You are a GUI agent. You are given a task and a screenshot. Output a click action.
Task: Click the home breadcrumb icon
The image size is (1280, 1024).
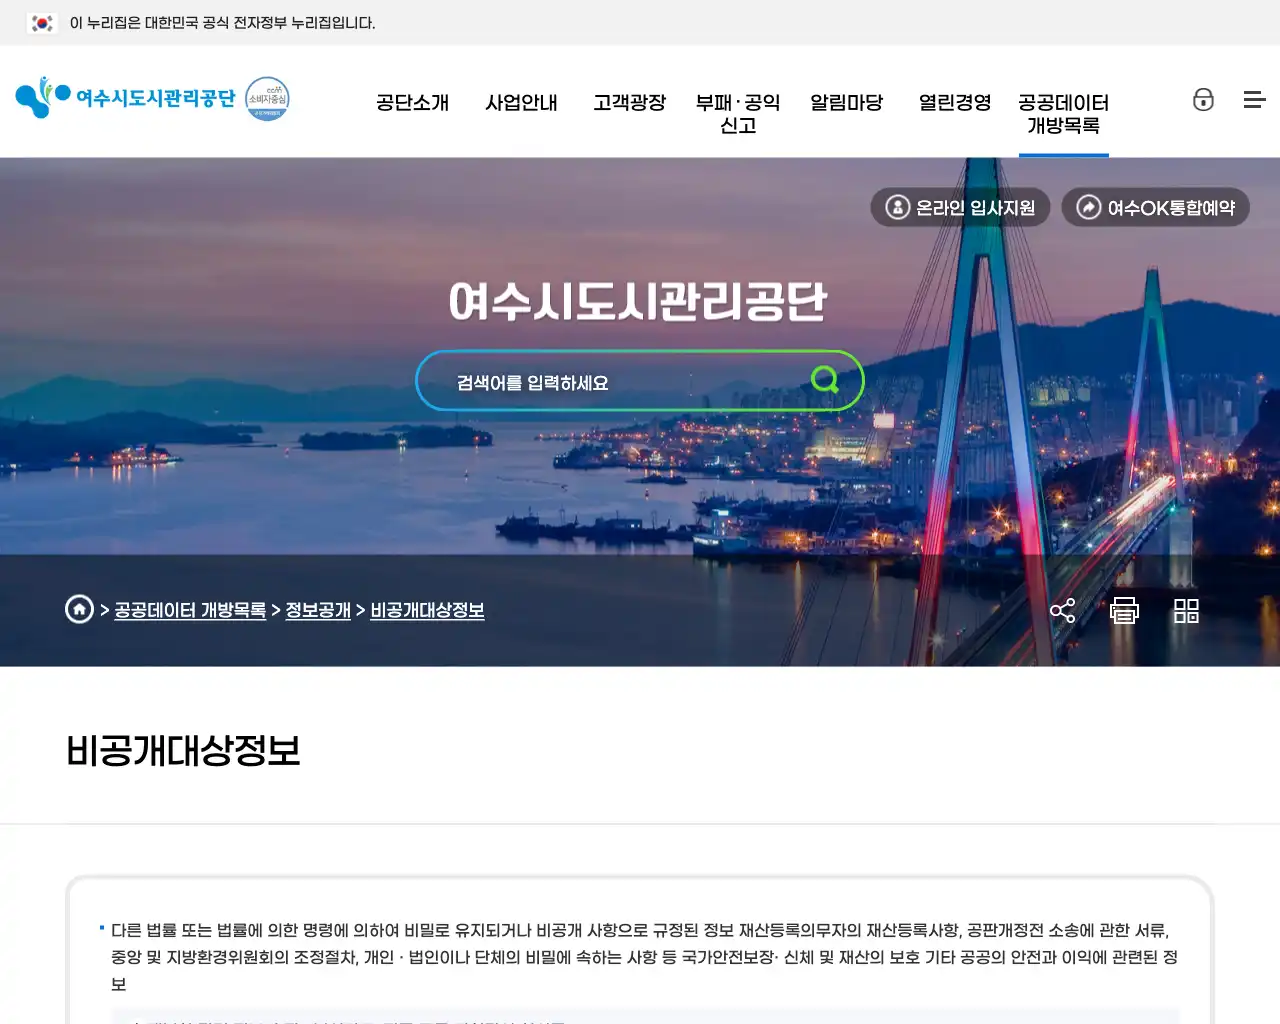(x=79, y=609)
